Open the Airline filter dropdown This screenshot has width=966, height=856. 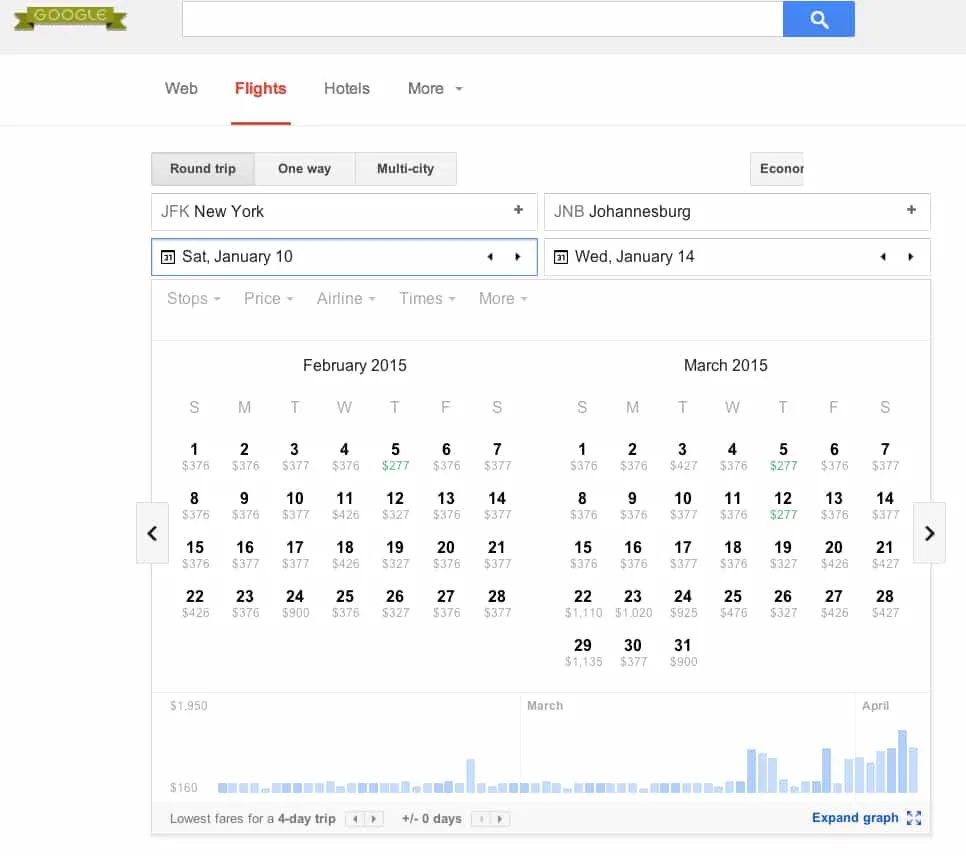point(345,298)
